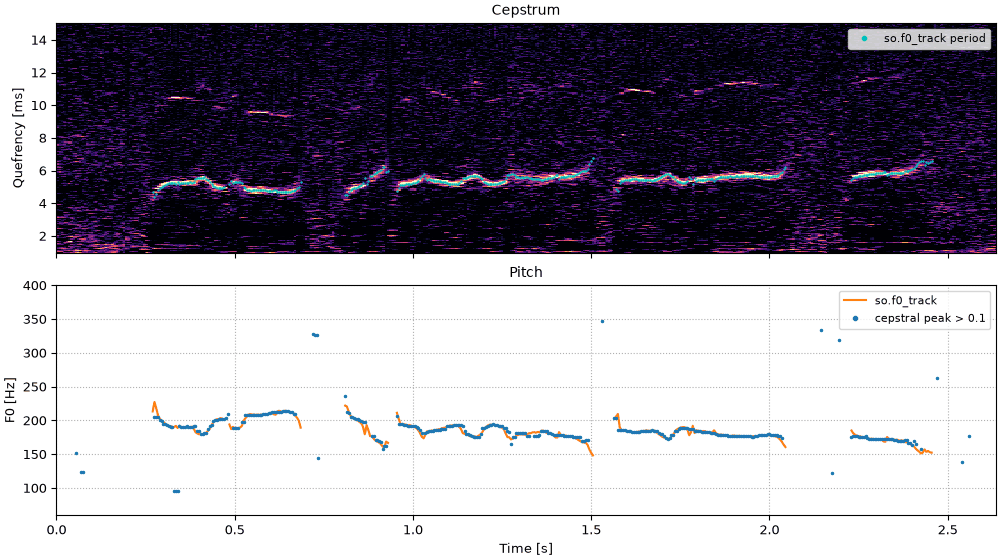The image size is (1000, 560).
Task: Click the 'Cepstrum' plot title
Action: tap(526, 10)
